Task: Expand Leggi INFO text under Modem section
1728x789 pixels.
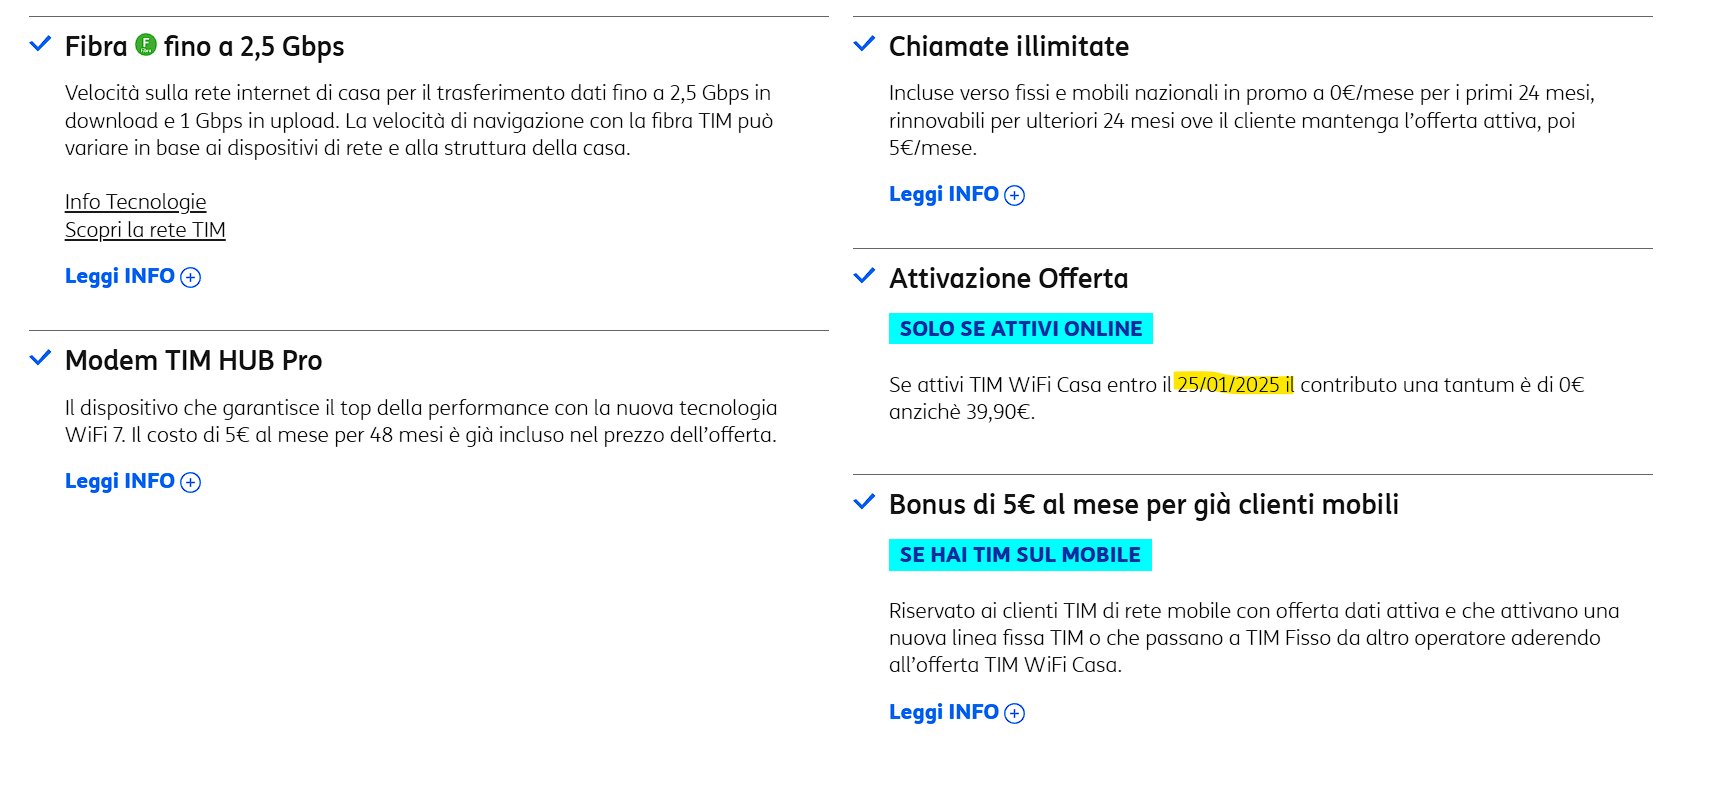Action: tap(120, 481)
